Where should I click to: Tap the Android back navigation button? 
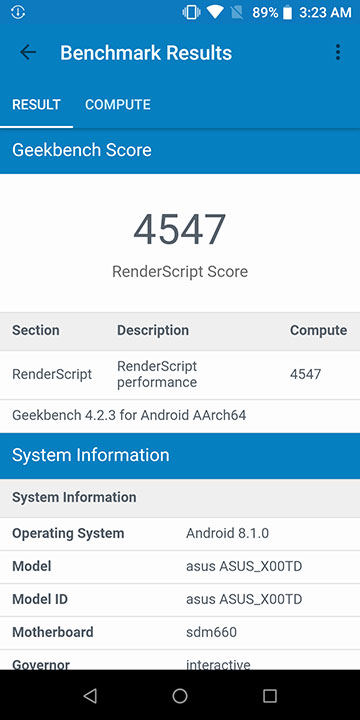90,696
